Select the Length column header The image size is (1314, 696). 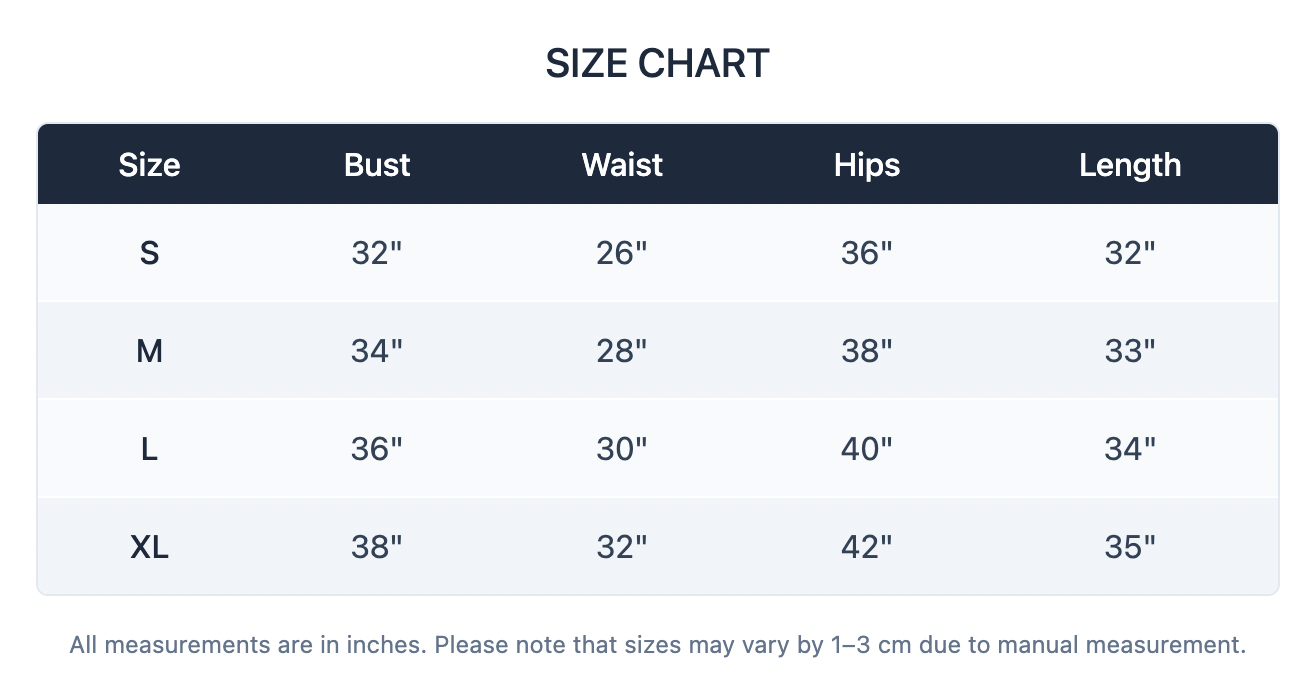(x=1130, y=165)
